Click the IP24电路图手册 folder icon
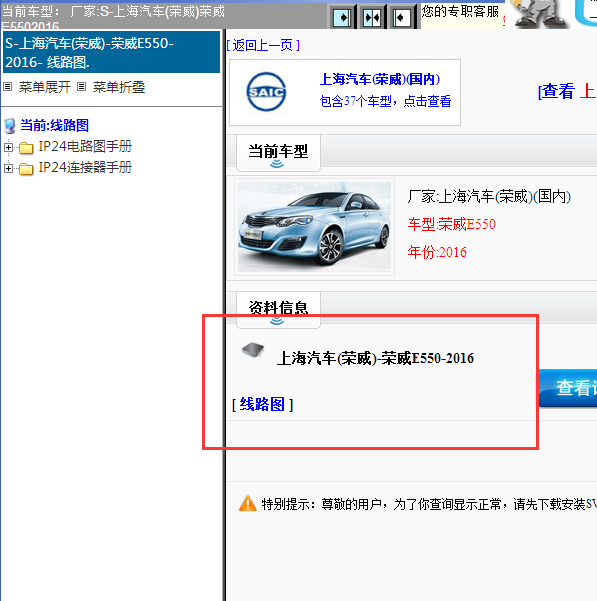This screenshot has width=597, height=601. click(x=26, y=148)
